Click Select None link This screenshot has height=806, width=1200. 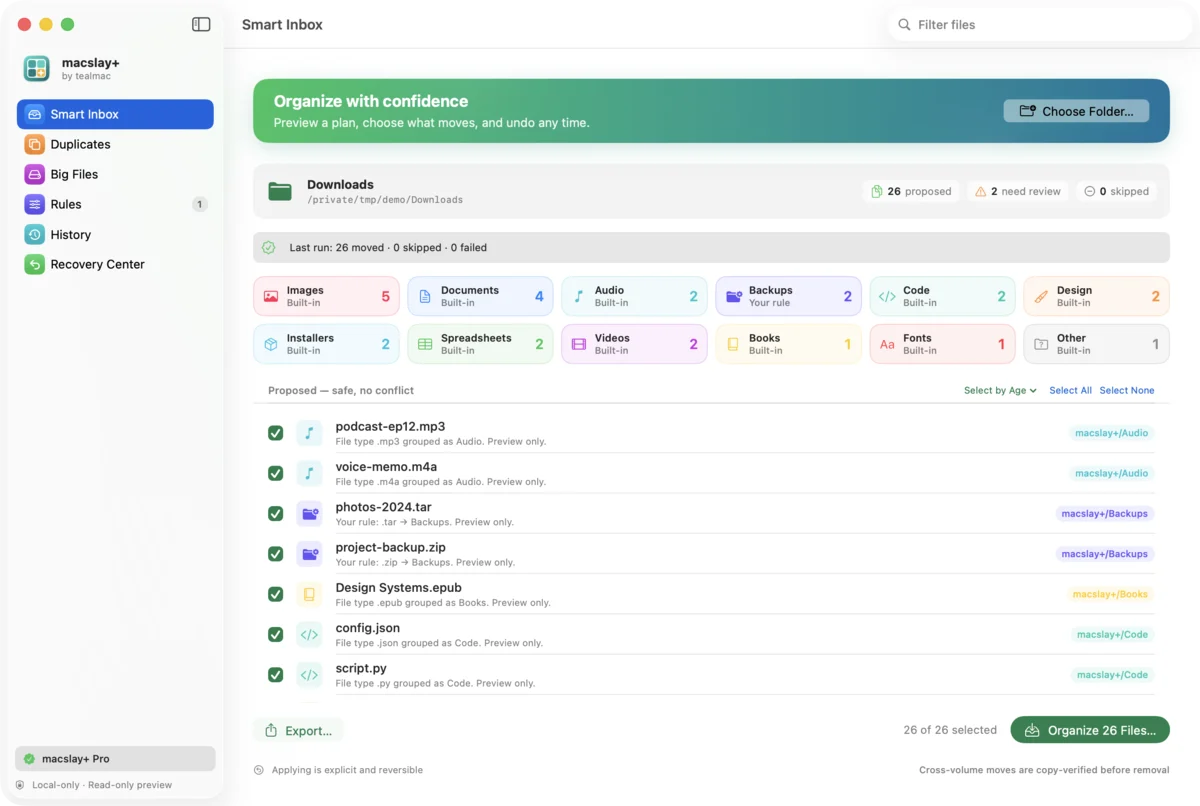point(1127,390)
